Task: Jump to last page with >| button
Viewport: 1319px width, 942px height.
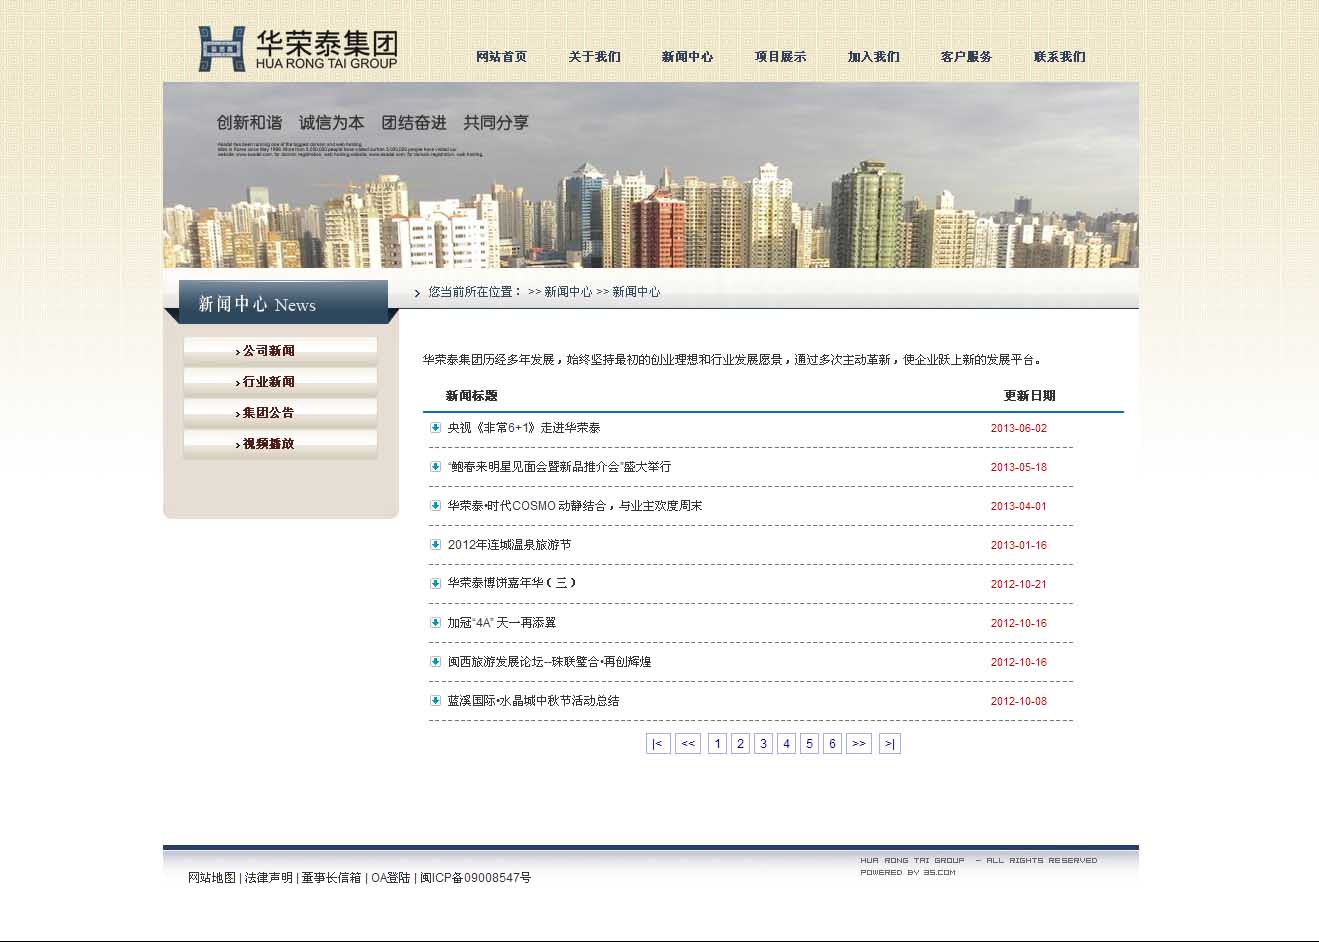Action: coord(889,744)
